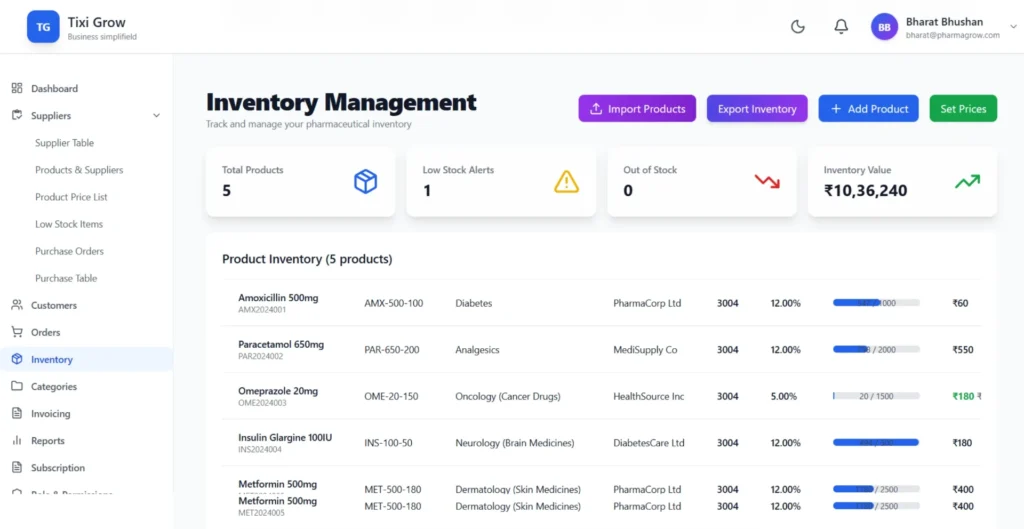Click the green Set Prices button
This screenshot has width=1024, height=529.
pyautogui.click(x=963, y=109)
